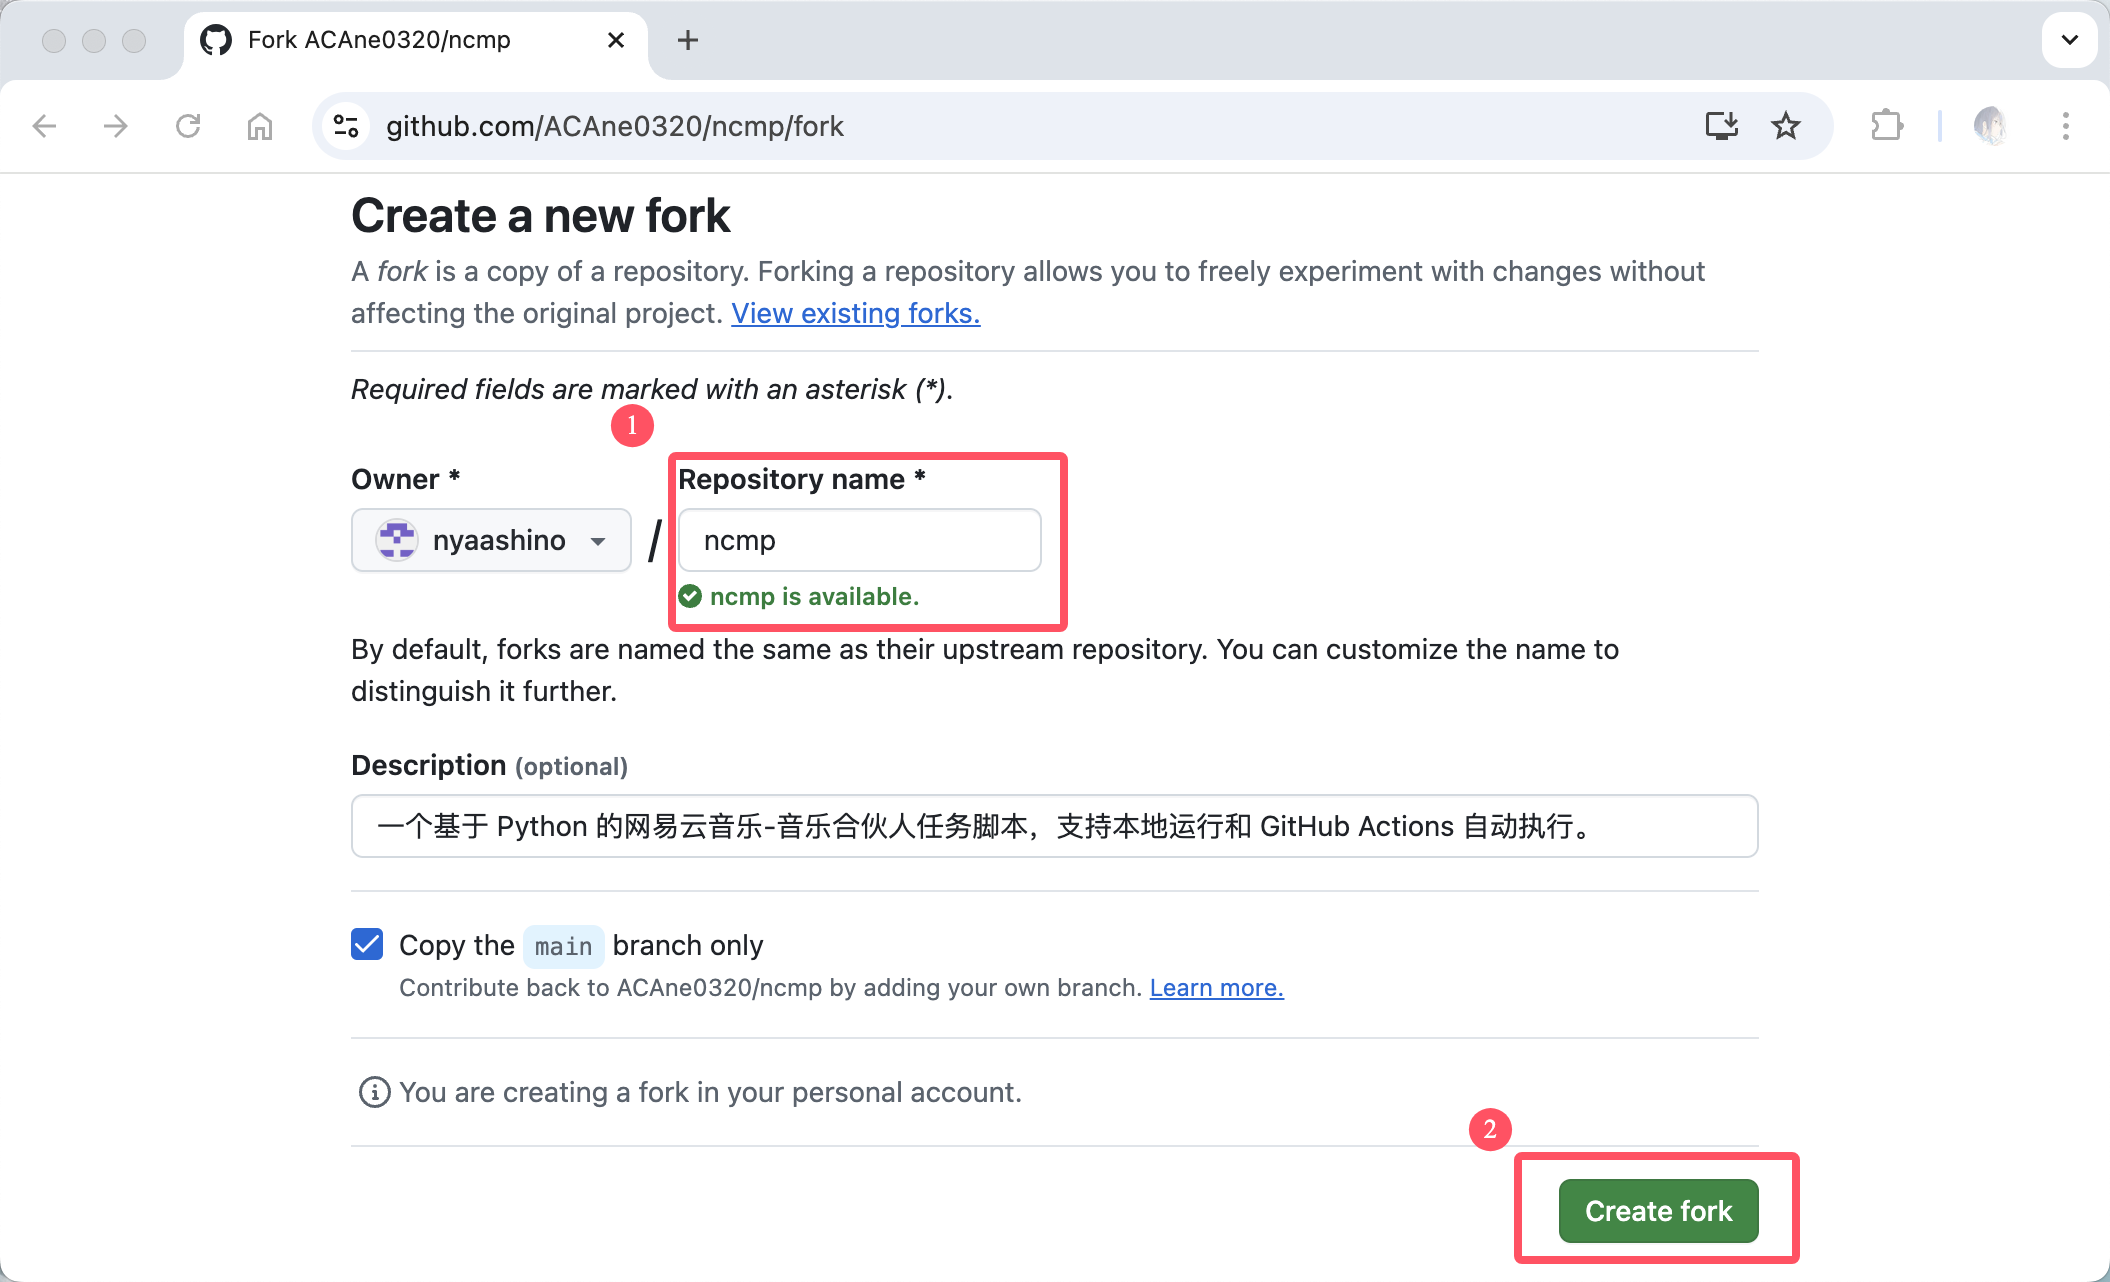
Task: Bookmark this page with the star icon
Action: (1785, 126)
